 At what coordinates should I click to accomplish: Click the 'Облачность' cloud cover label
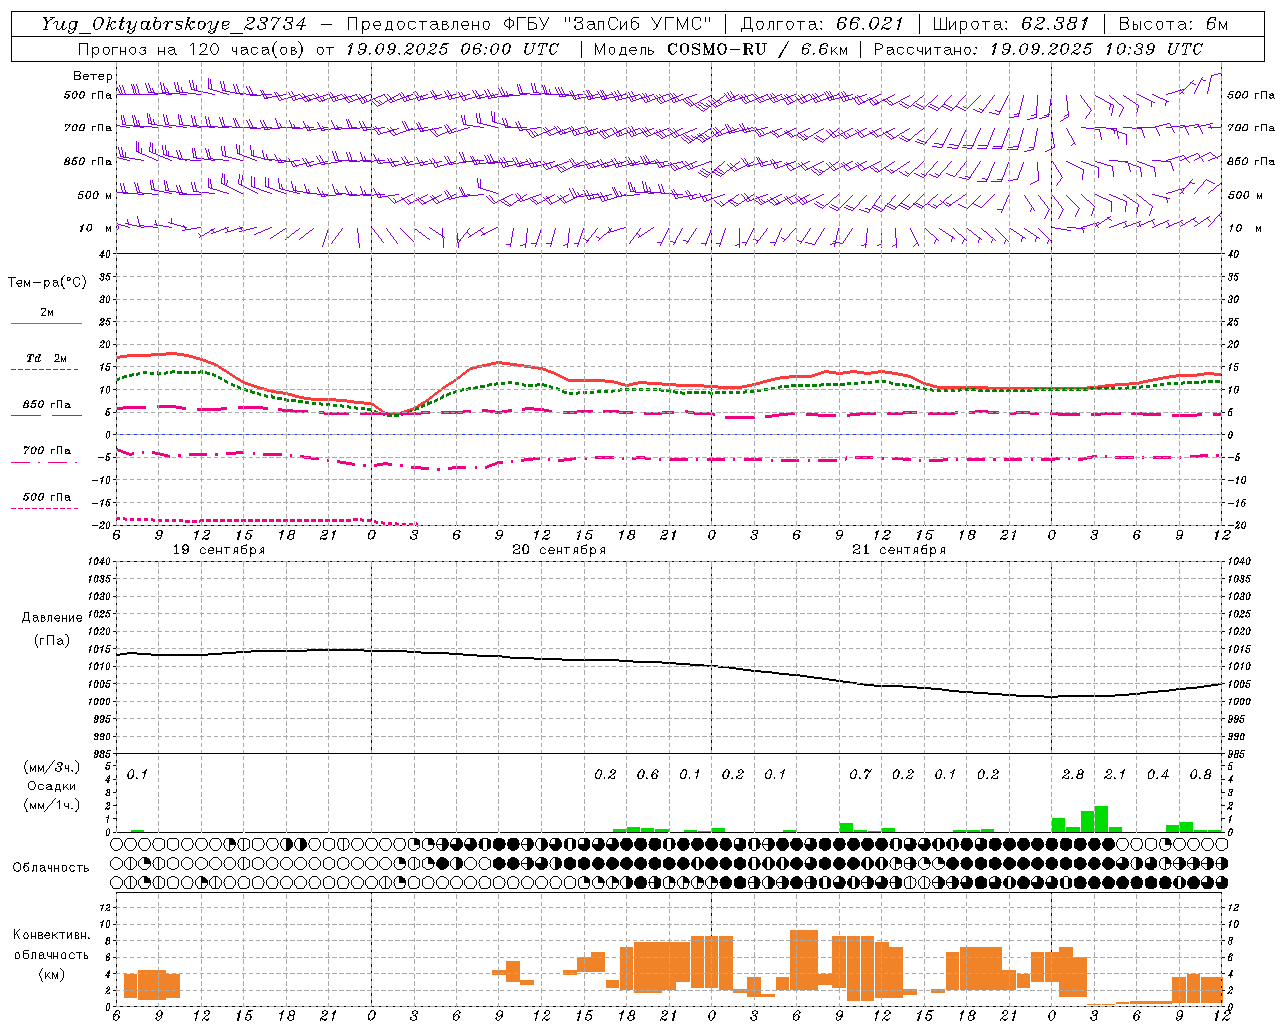click(51, 868)
